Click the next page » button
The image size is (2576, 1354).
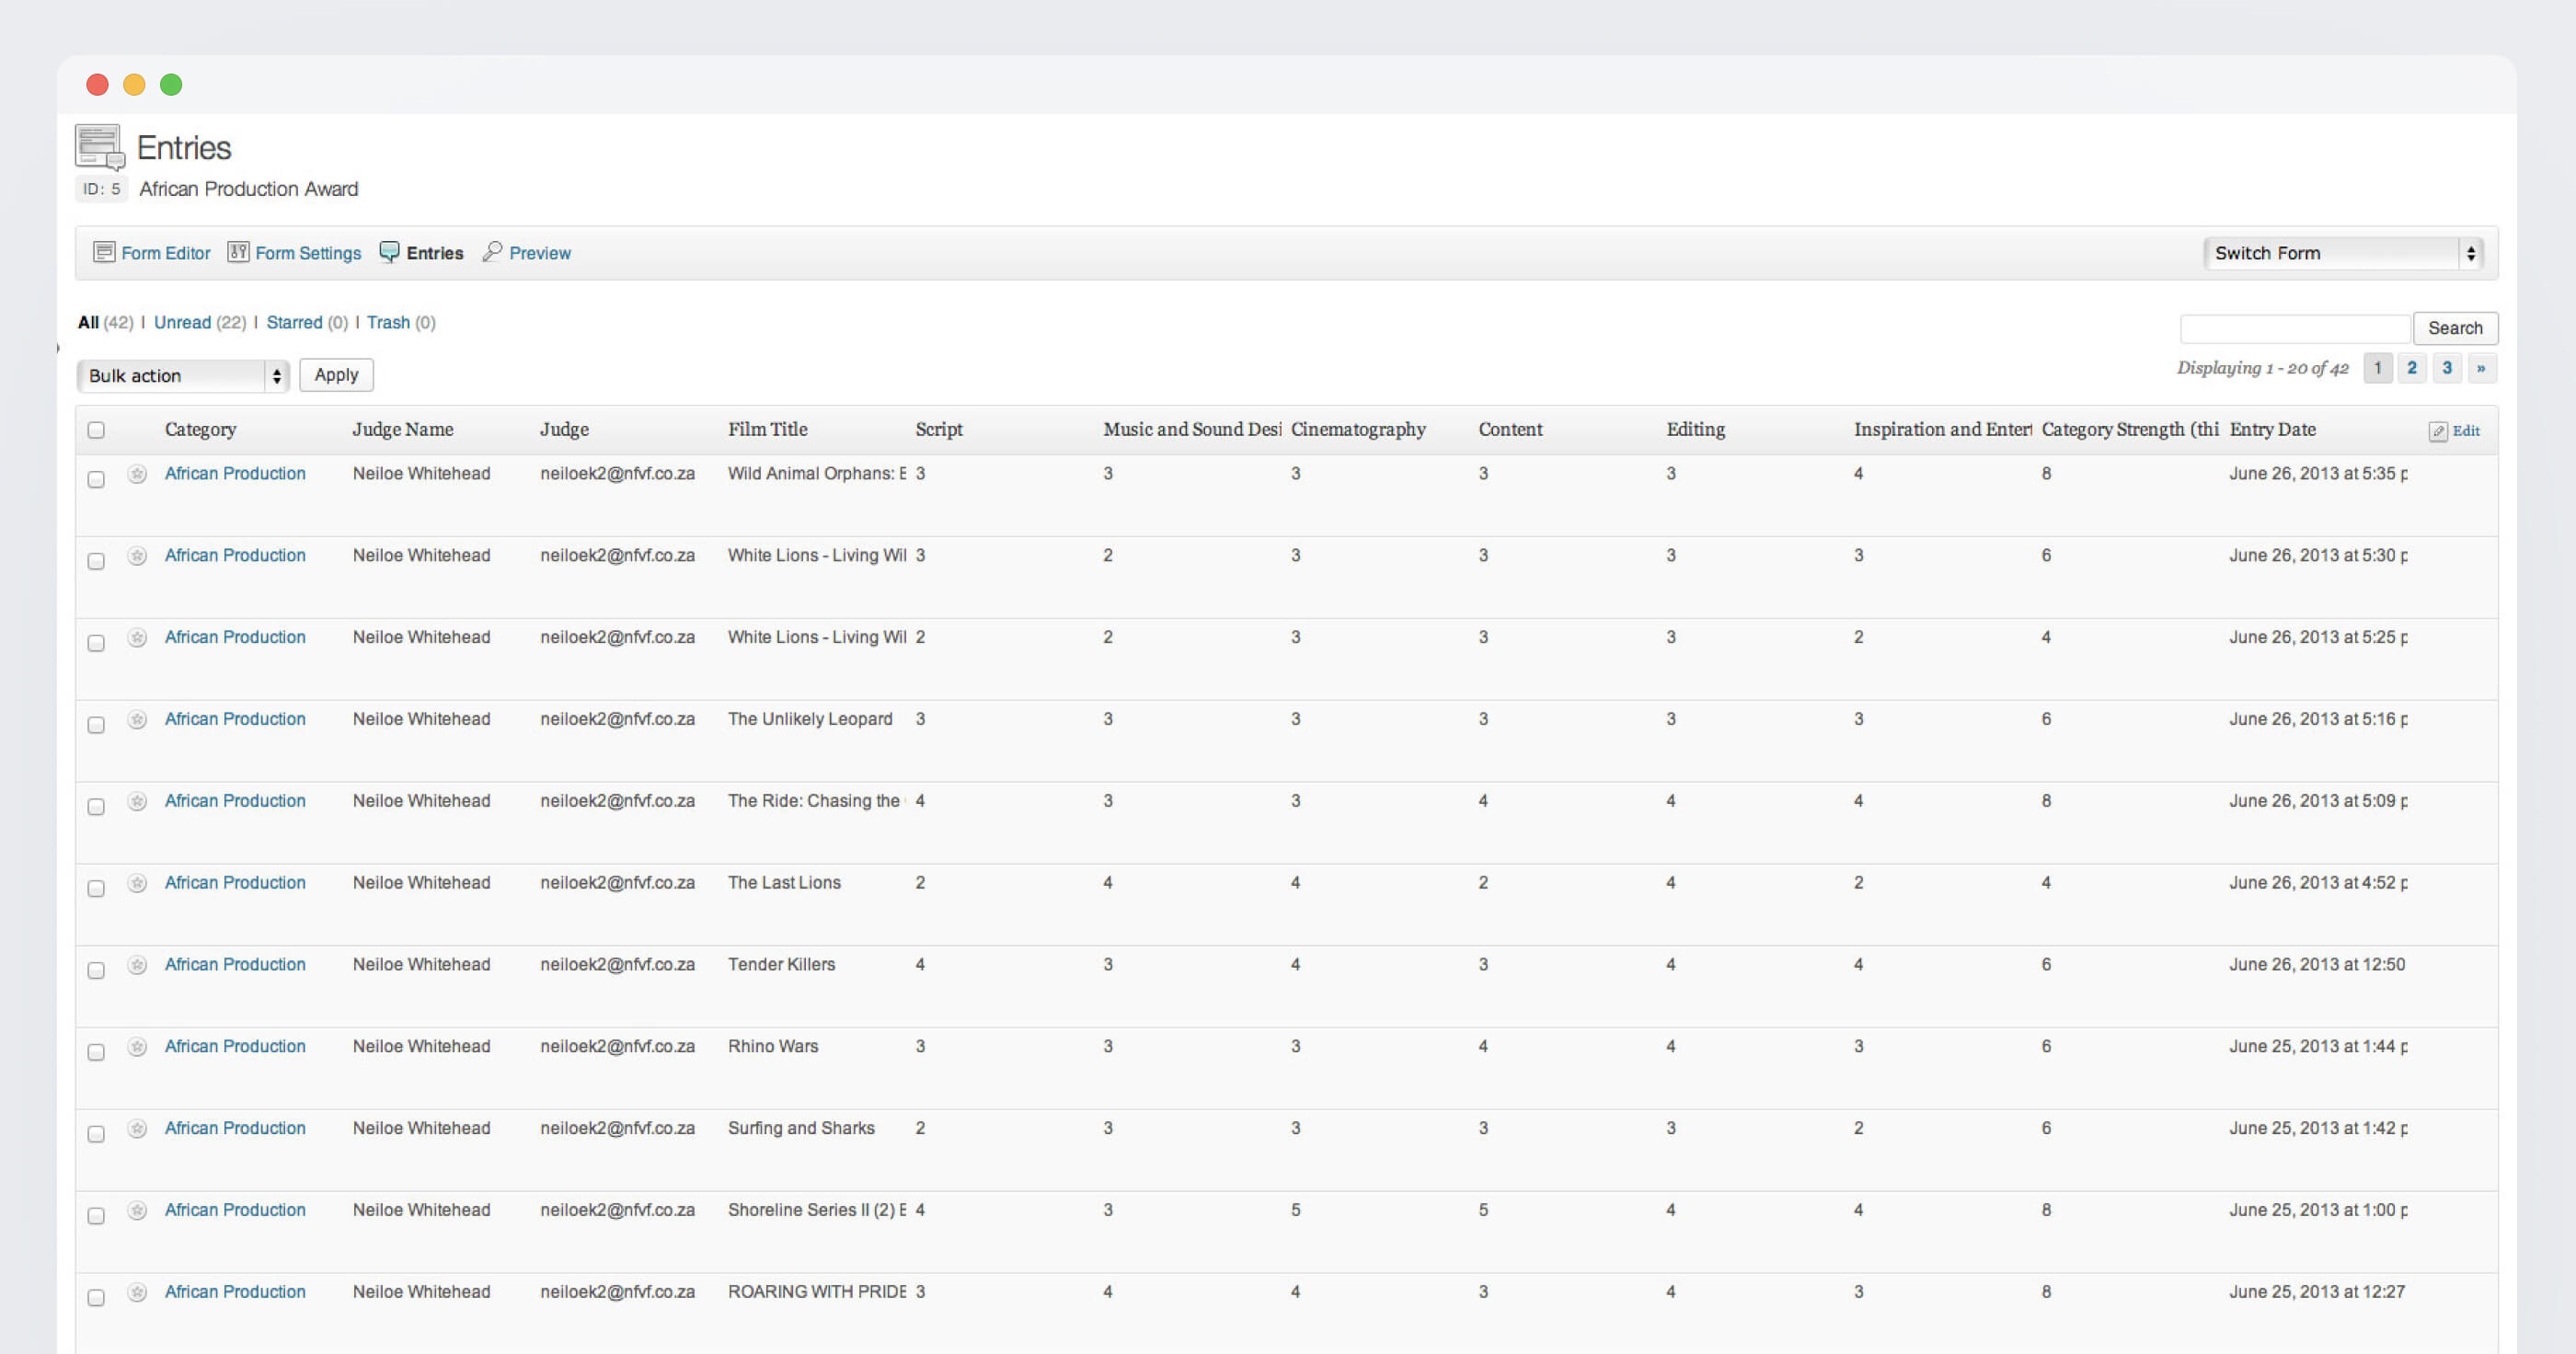tap(2481, 368)
